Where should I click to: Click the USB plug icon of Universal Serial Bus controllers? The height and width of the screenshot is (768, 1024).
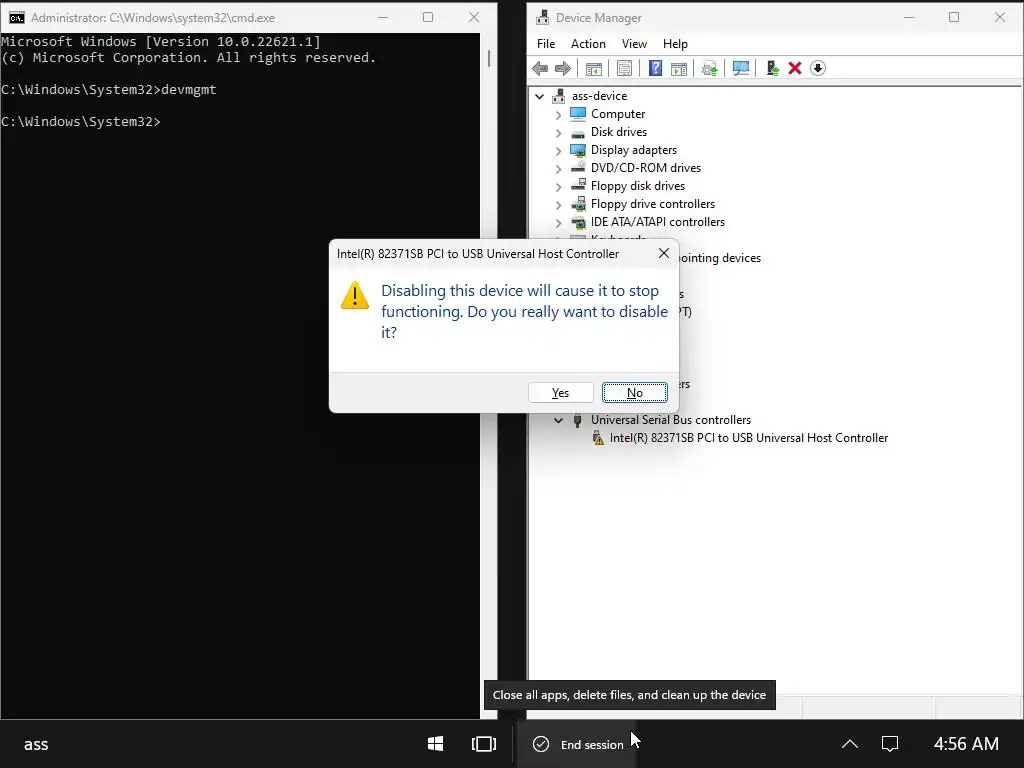(577, 421)
